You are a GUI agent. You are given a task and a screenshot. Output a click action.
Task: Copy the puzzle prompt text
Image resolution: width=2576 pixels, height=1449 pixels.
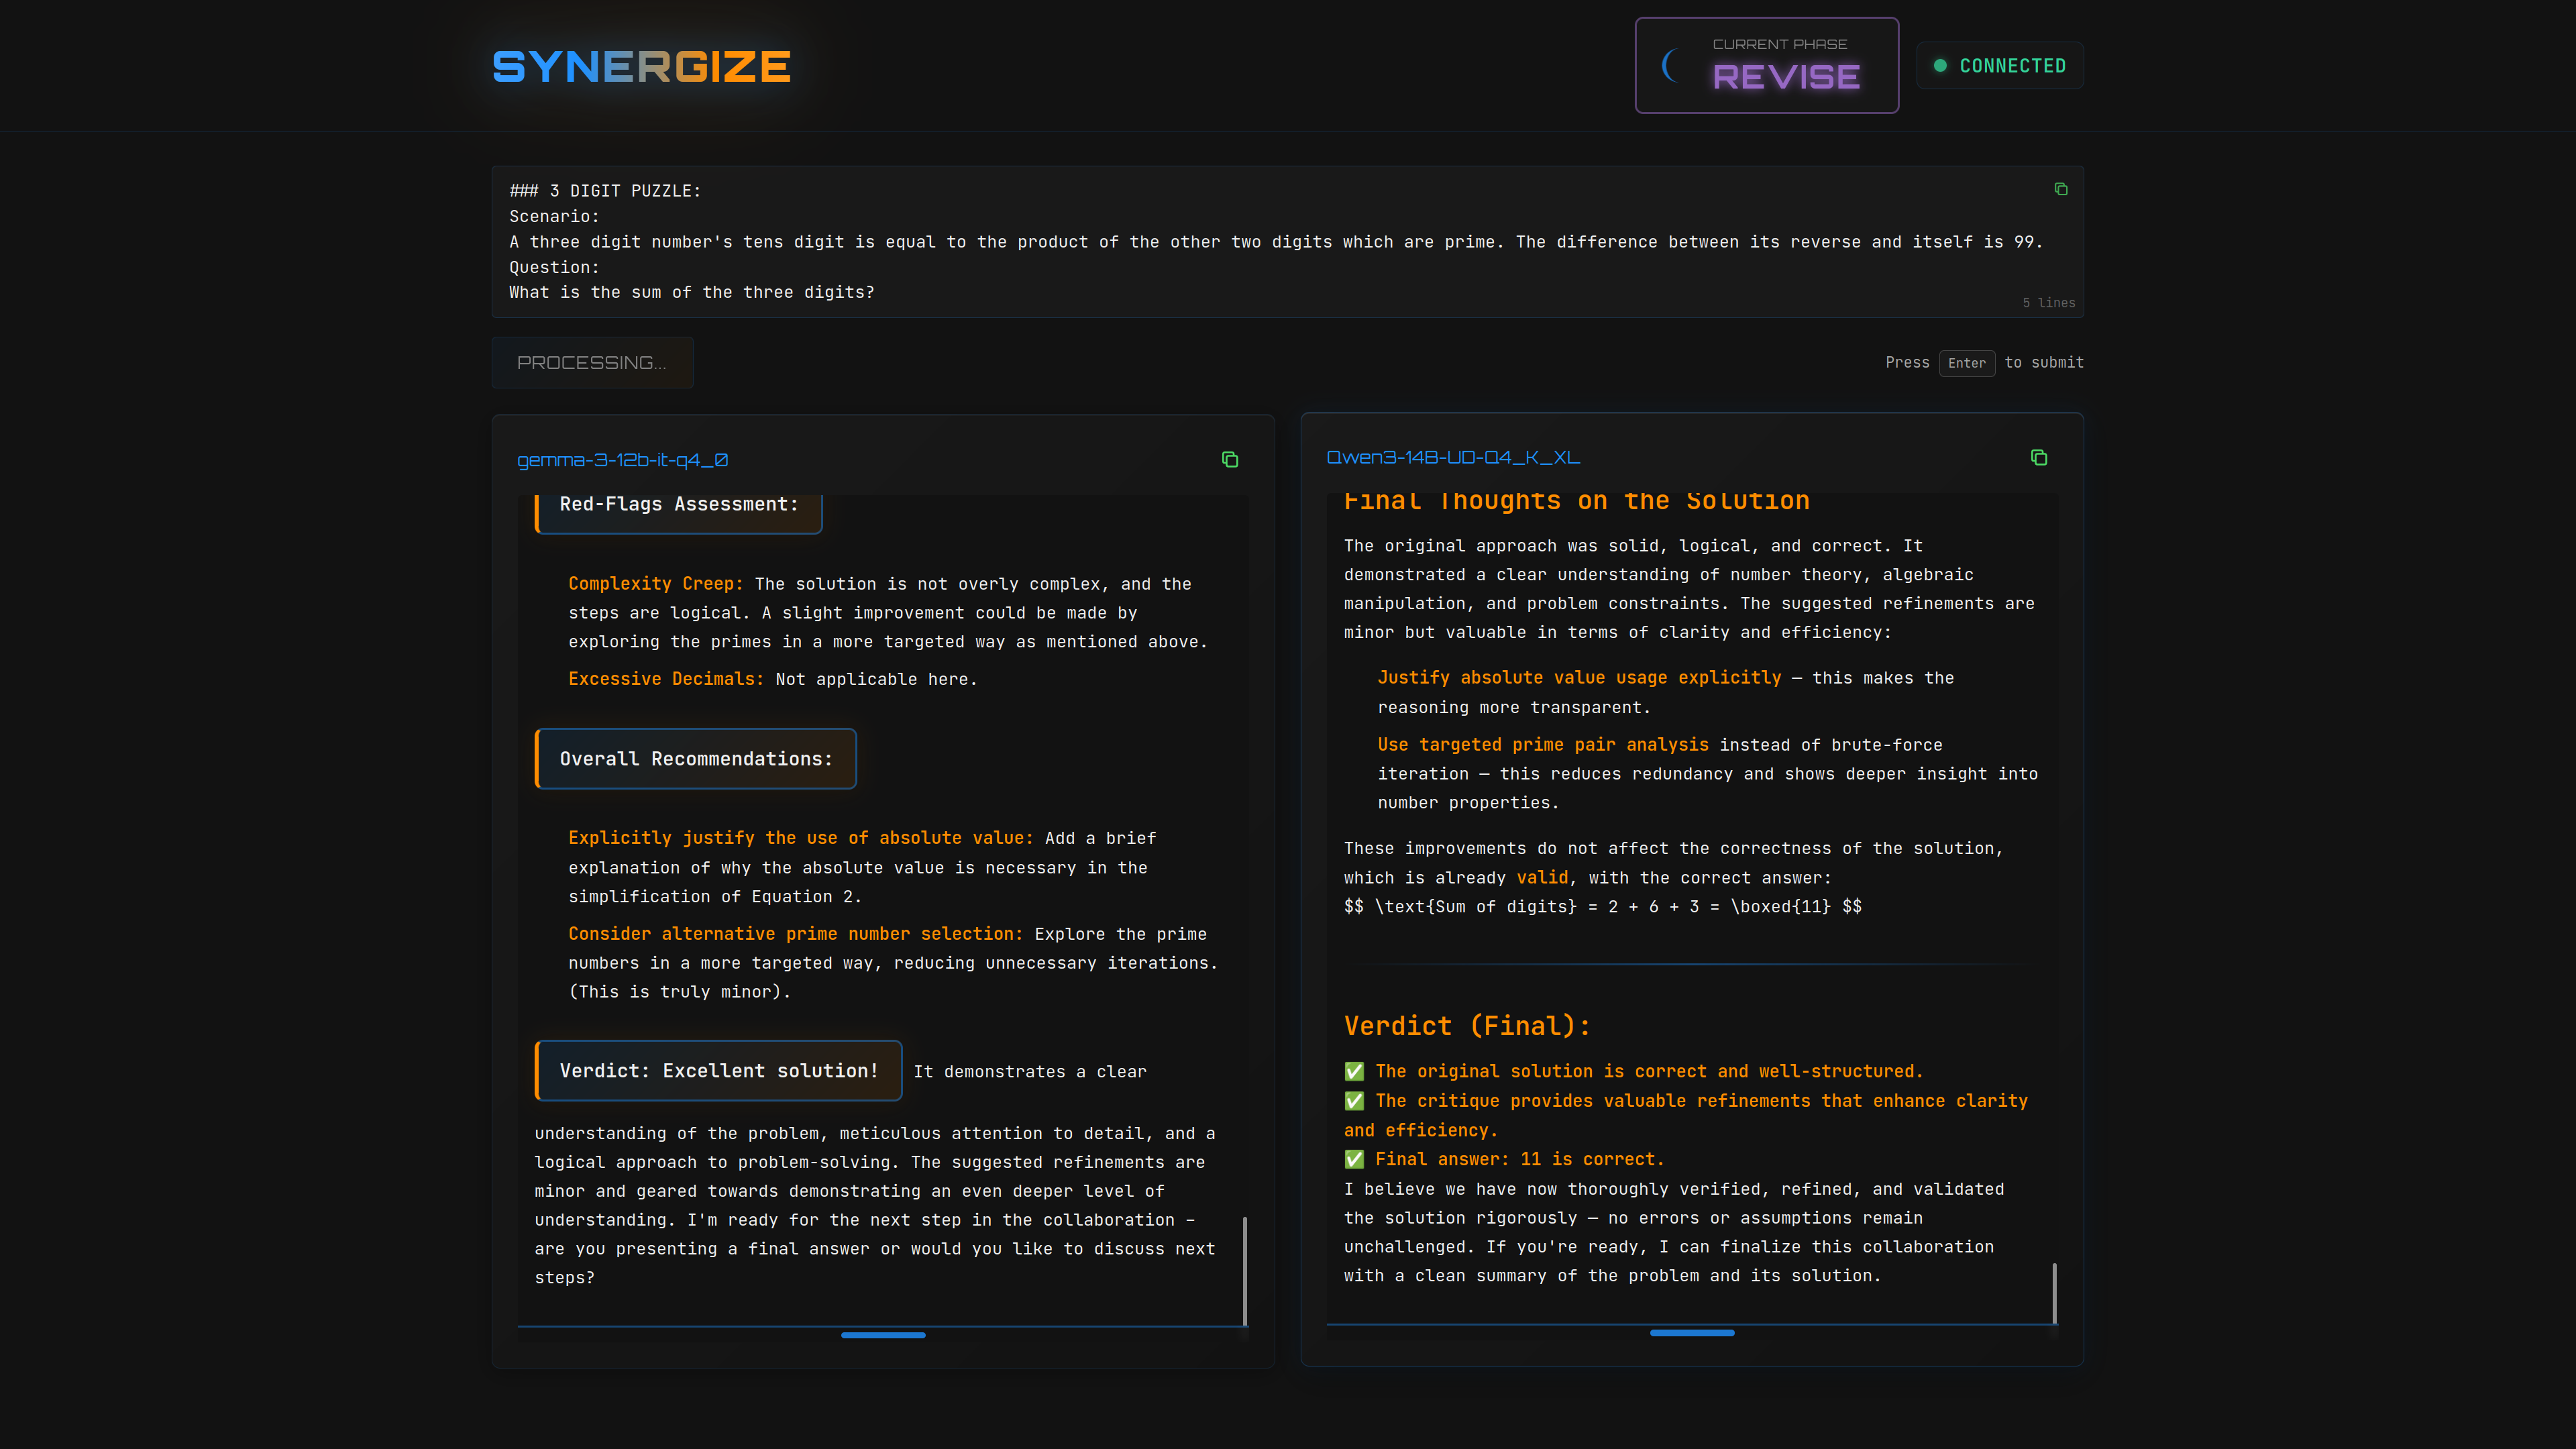click(2061, 189)
